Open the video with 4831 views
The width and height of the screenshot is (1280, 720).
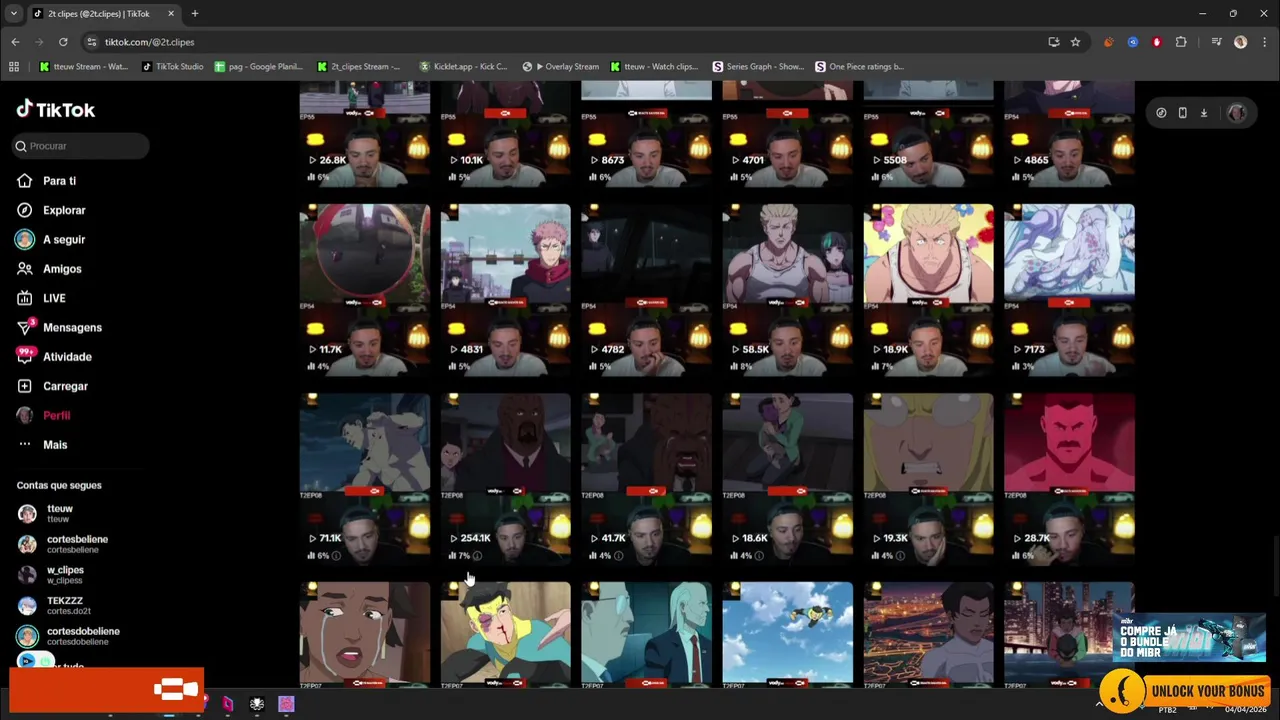506,290
